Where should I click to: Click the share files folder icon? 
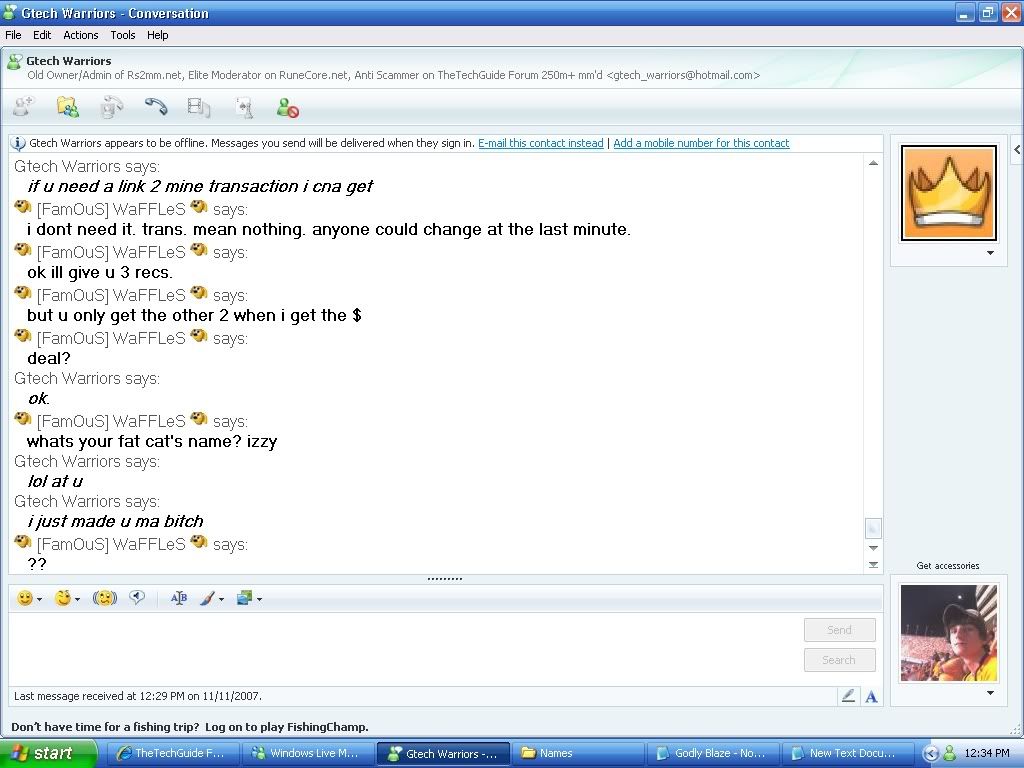coord(67,107)
